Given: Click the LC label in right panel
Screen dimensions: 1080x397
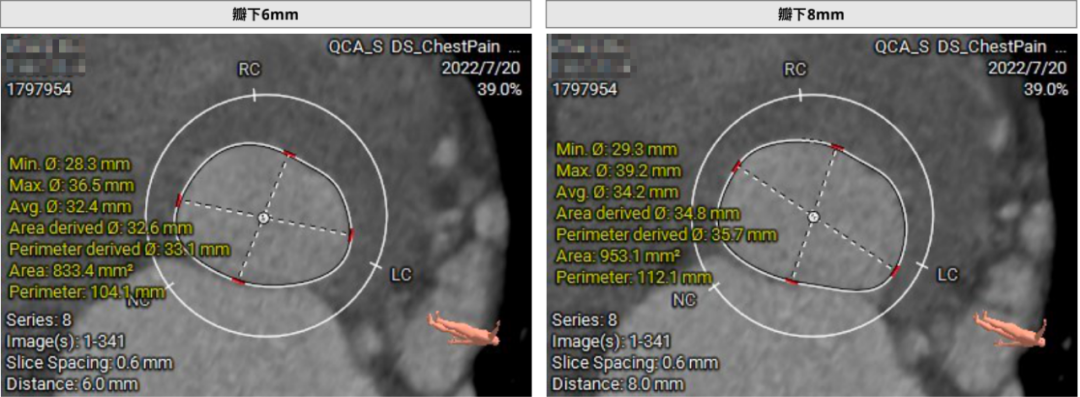Looking at the screenshot, I should click(948, 274).
